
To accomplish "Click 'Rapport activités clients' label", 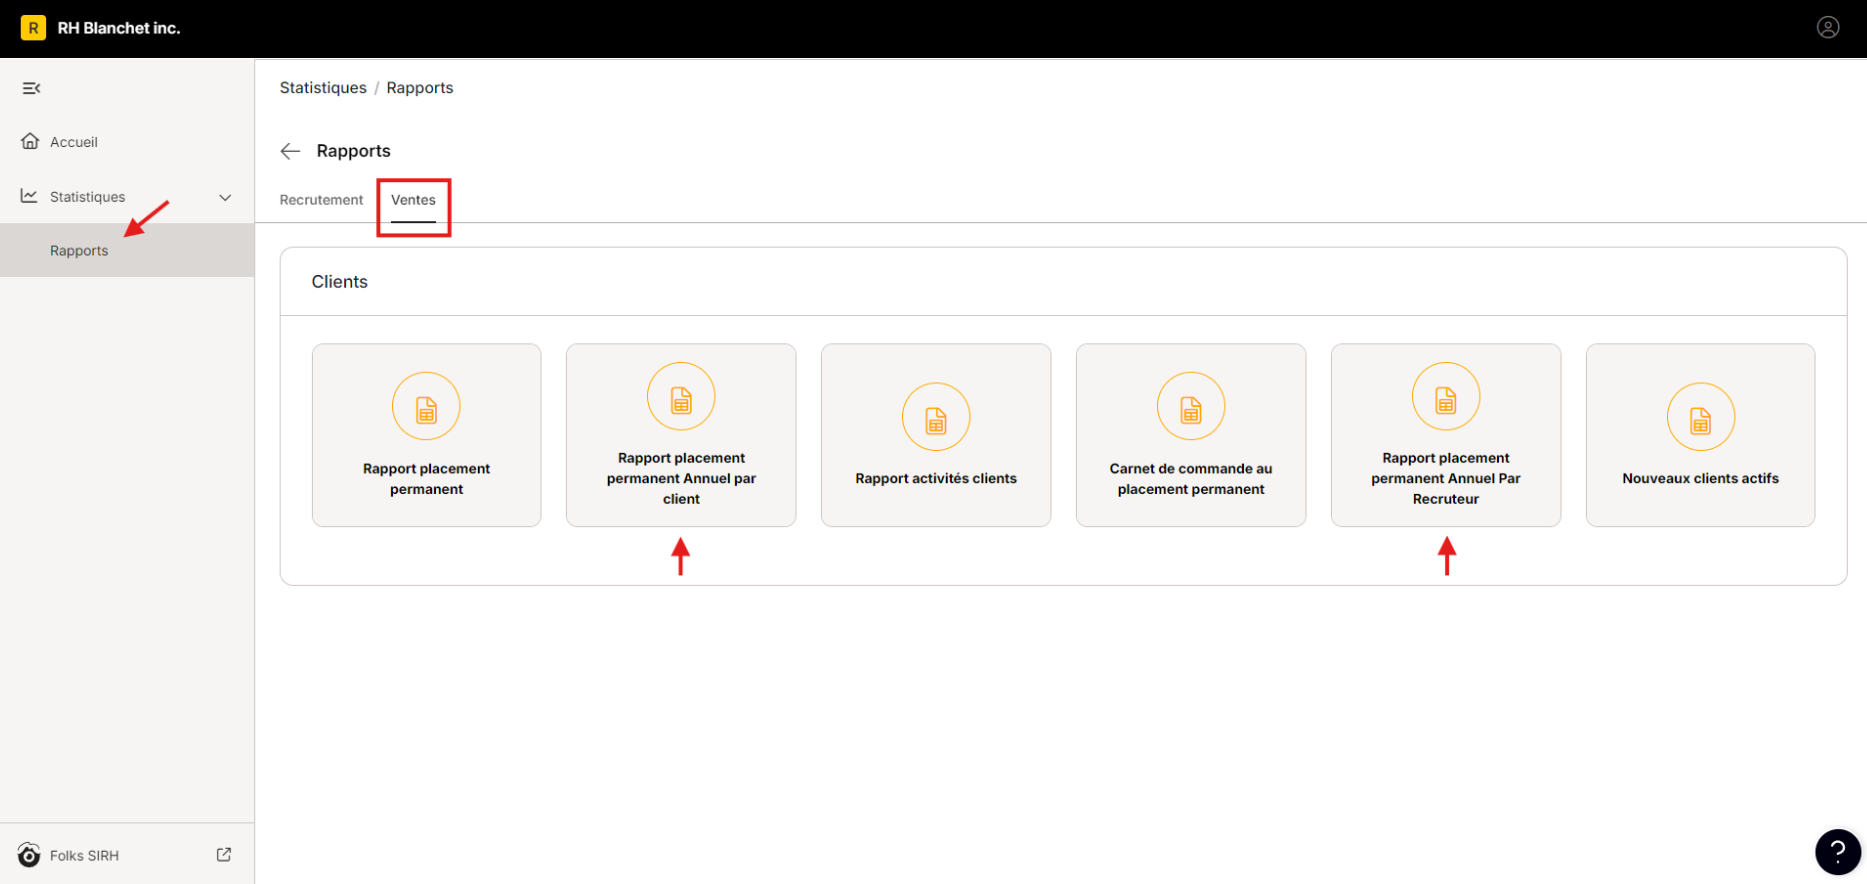I will pyautogui.click(x=936, y=478).
